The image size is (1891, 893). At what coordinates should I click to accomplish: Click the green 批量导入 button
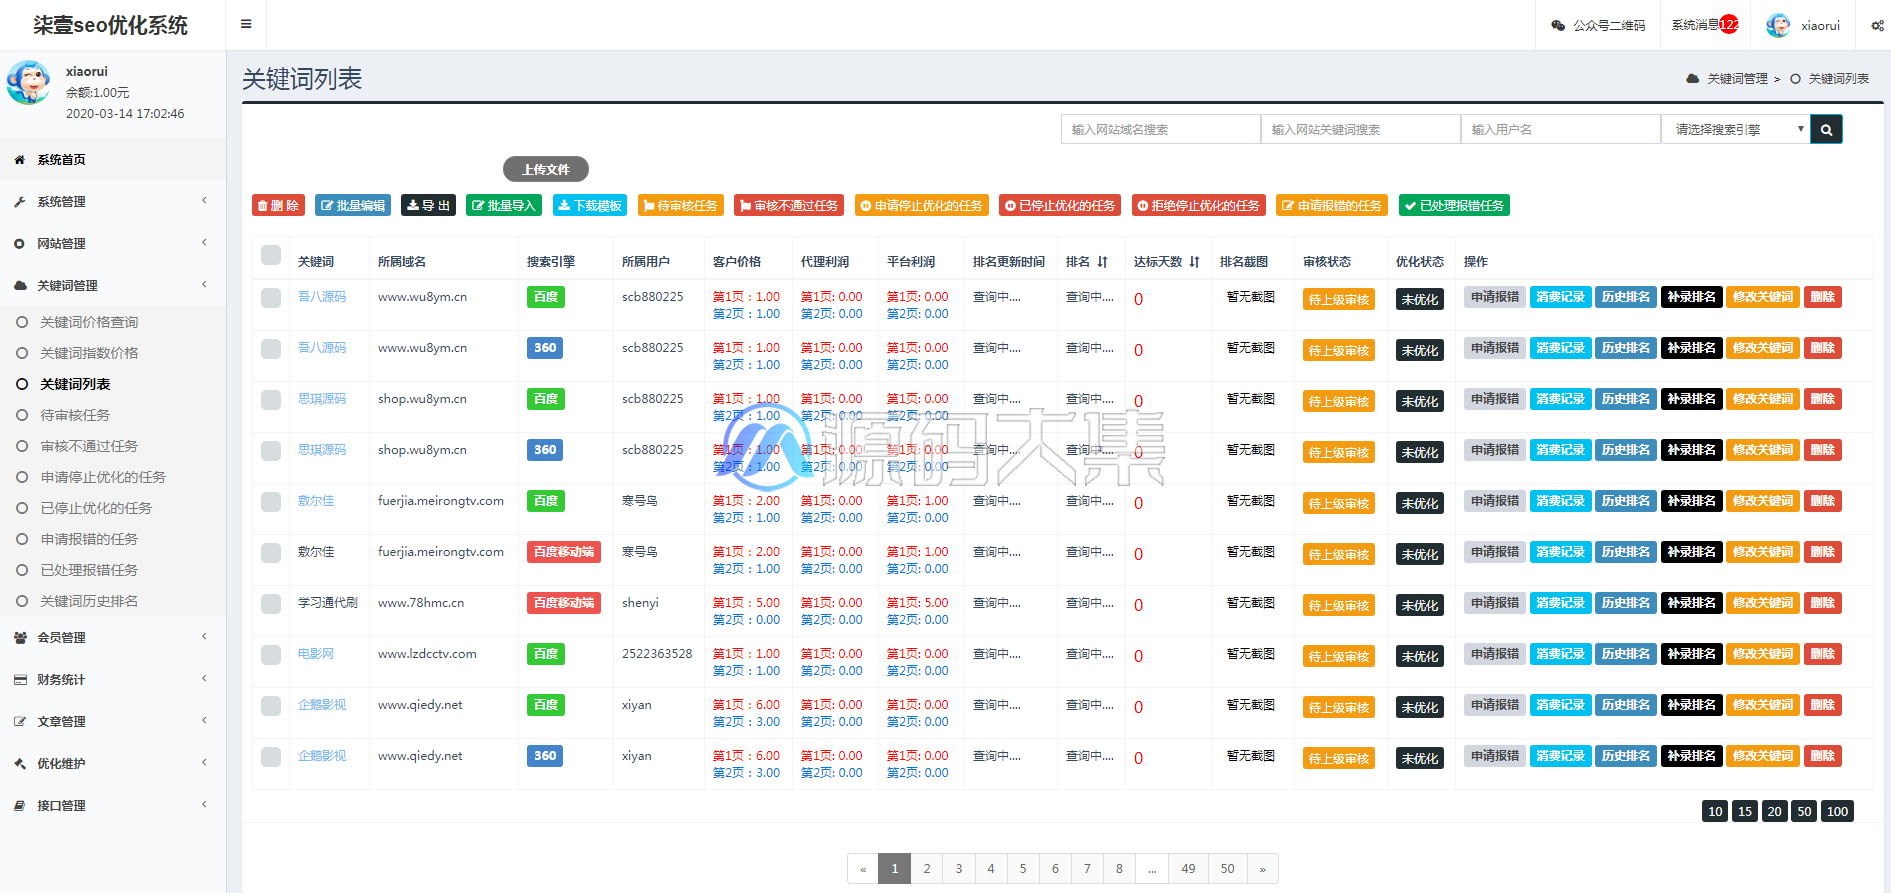(x=504, y=205)
